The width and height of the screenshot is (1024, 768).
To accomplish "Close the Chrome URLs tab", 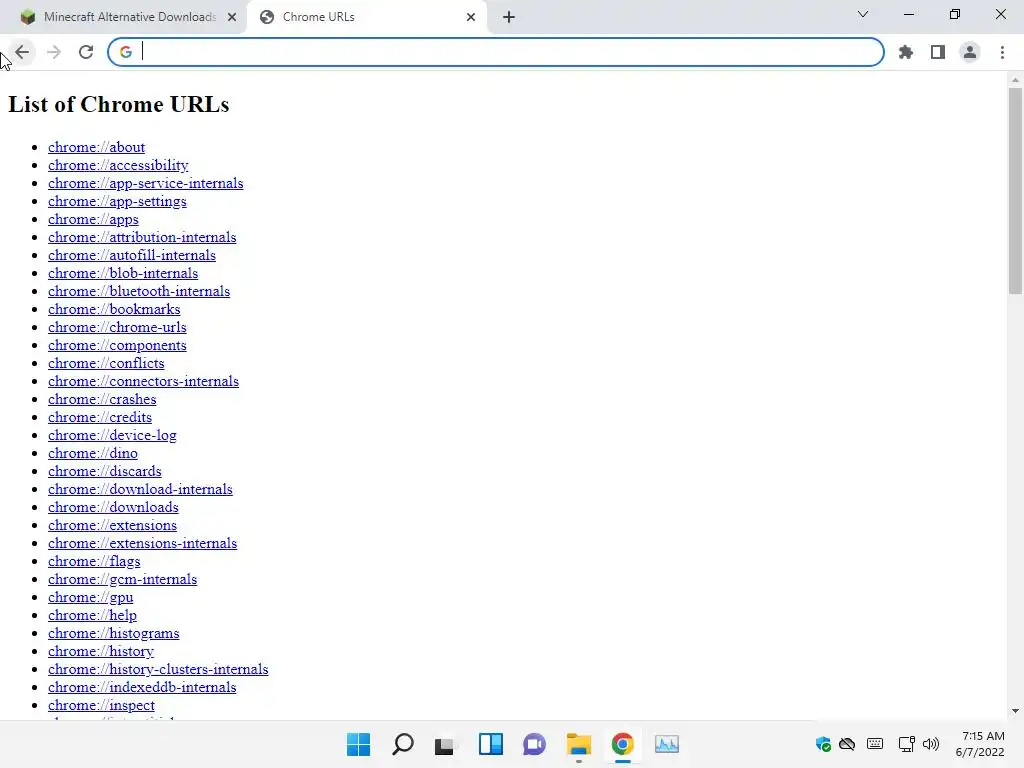I will click(x=471, y=17).
